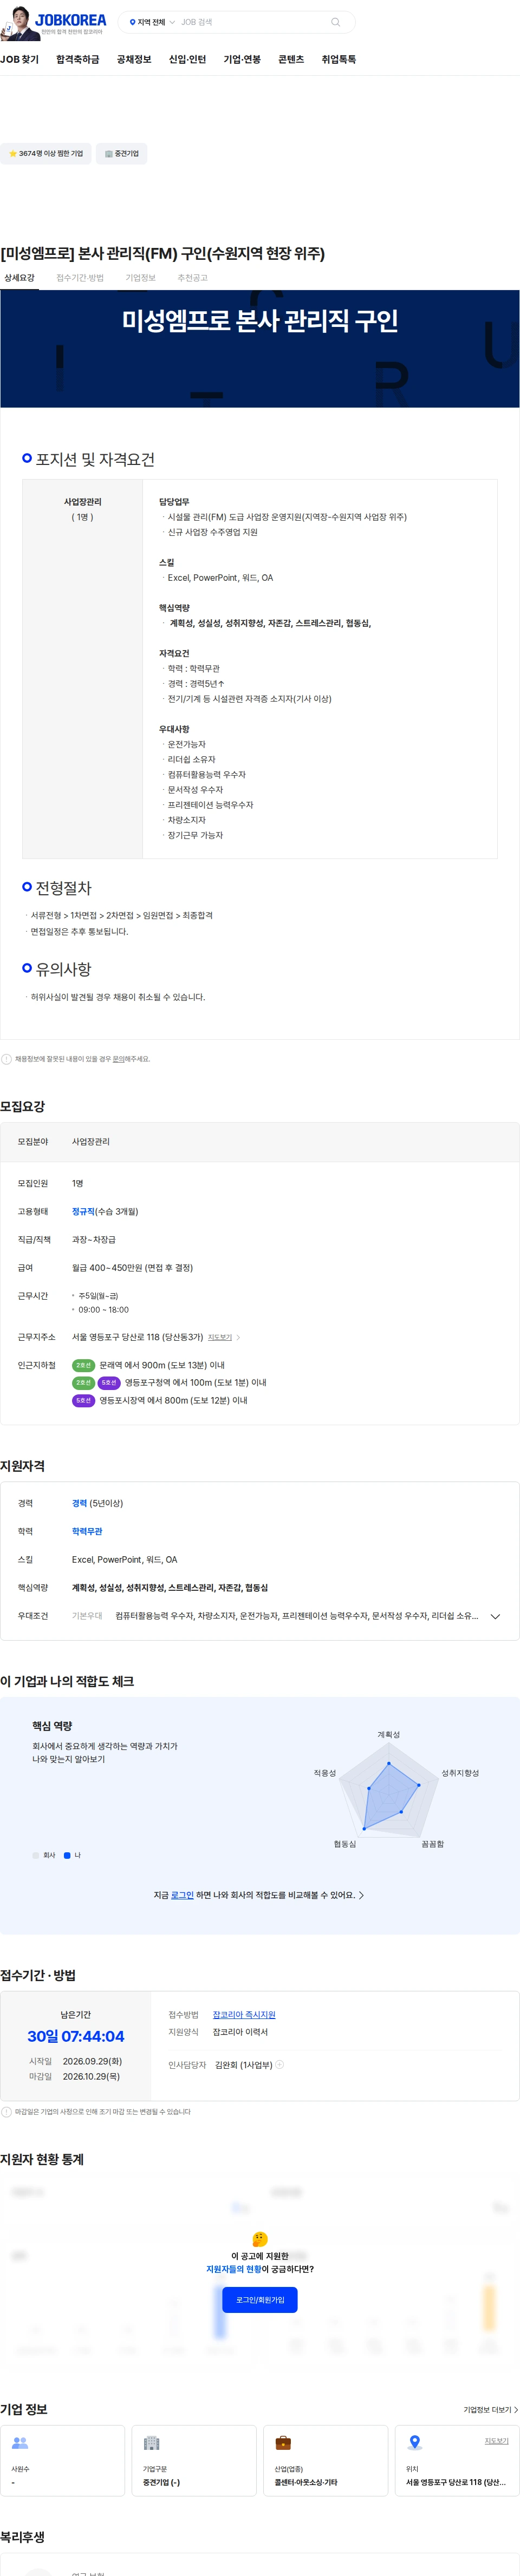Click the 포지션 및 자격요건 heading bullet
Image resolution: width=520 pixels, height=2576 pixels.
(27, 458)
